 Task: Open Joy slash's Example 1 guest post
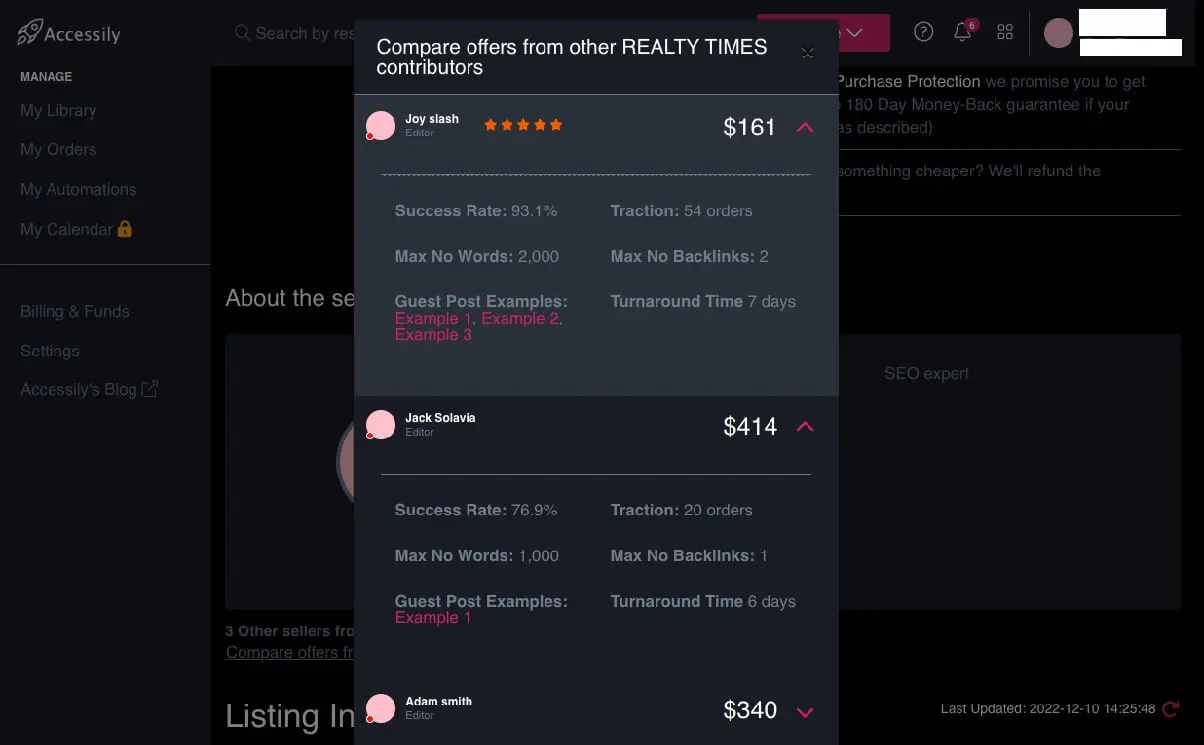[x=434, y=318]
